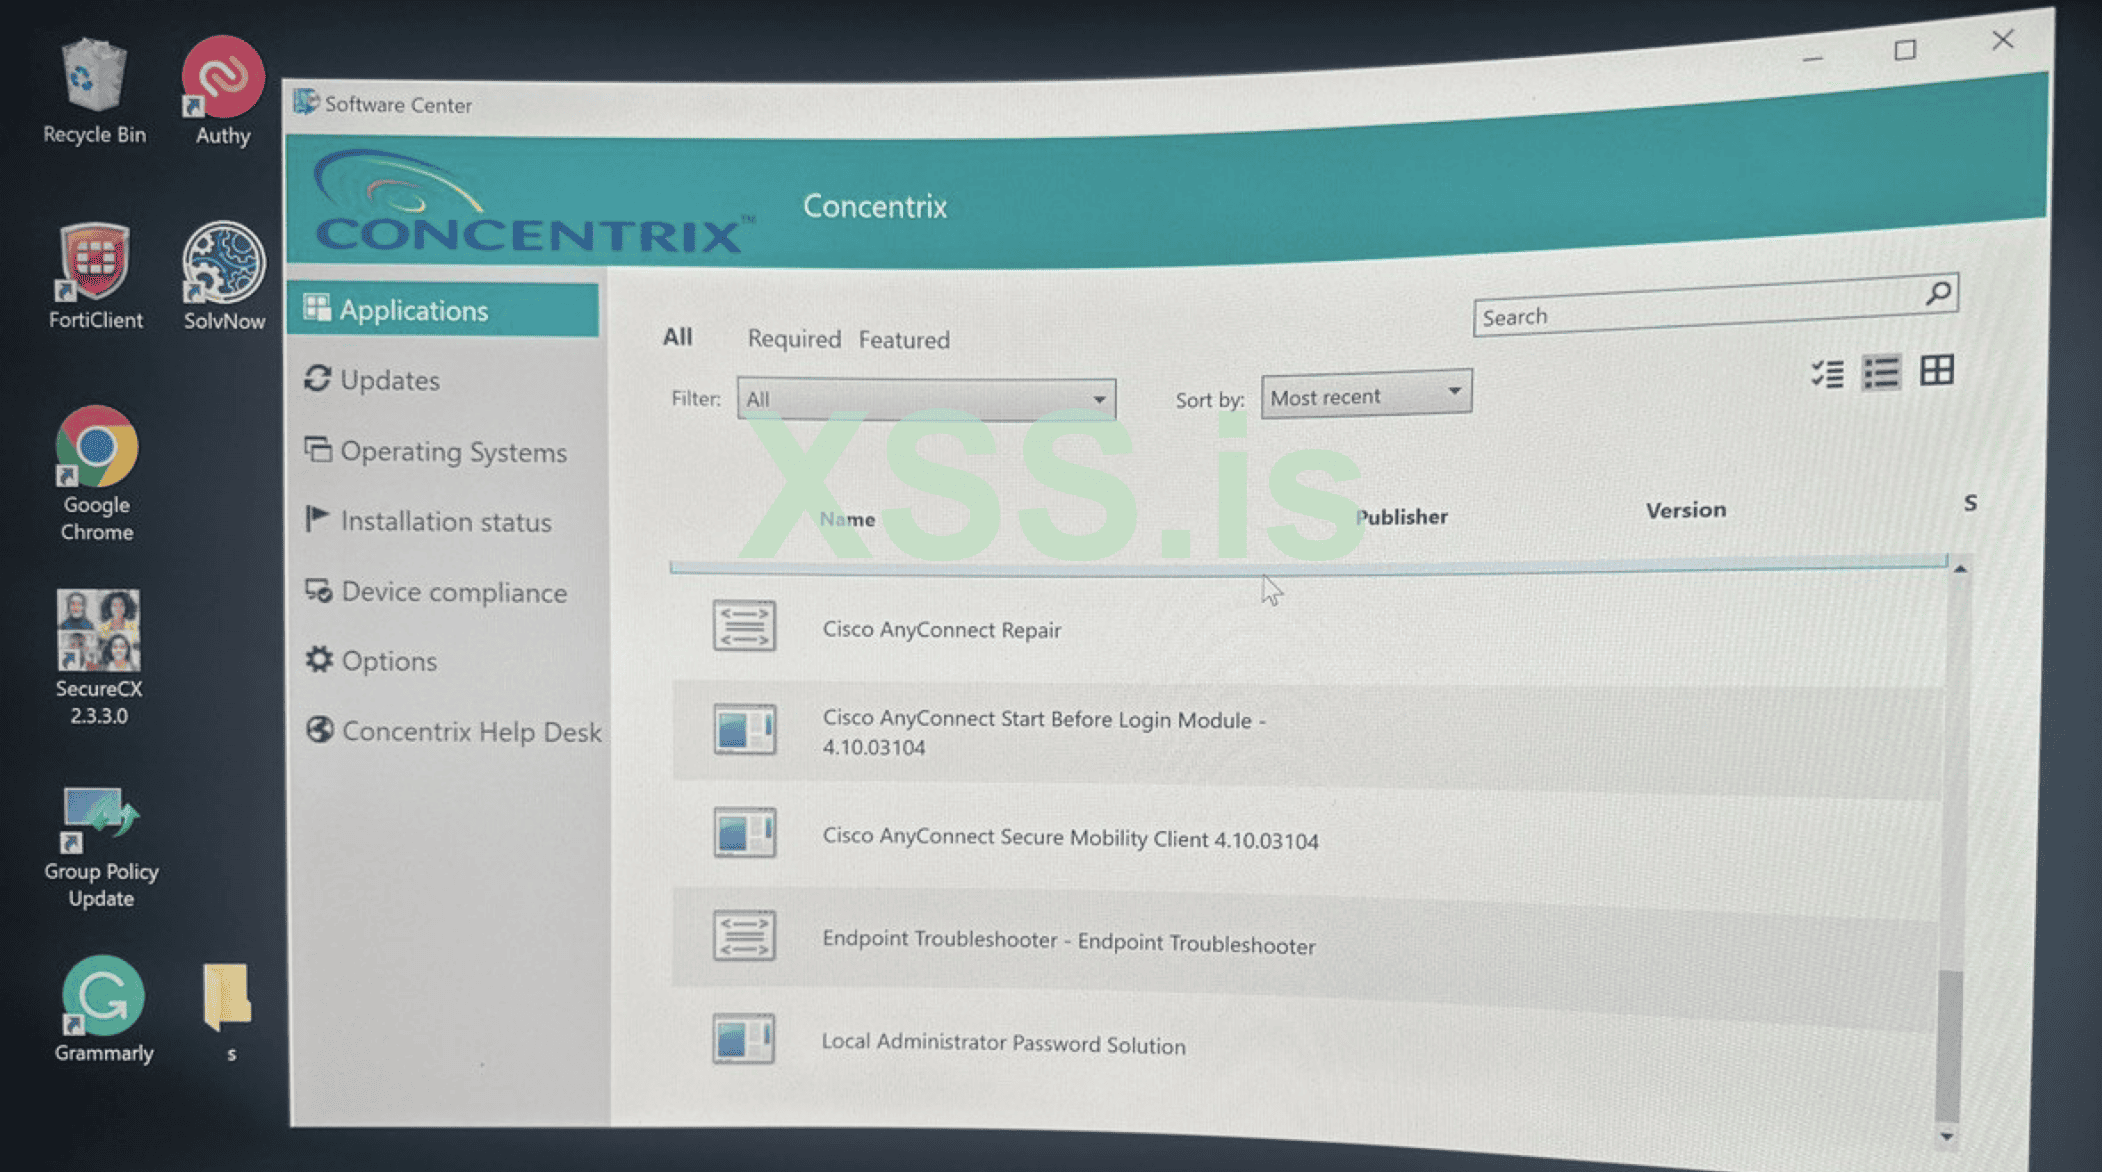Switch to tile grid view icon
Viewport: 2102px width, 1172px height.
coord(1936,371)
